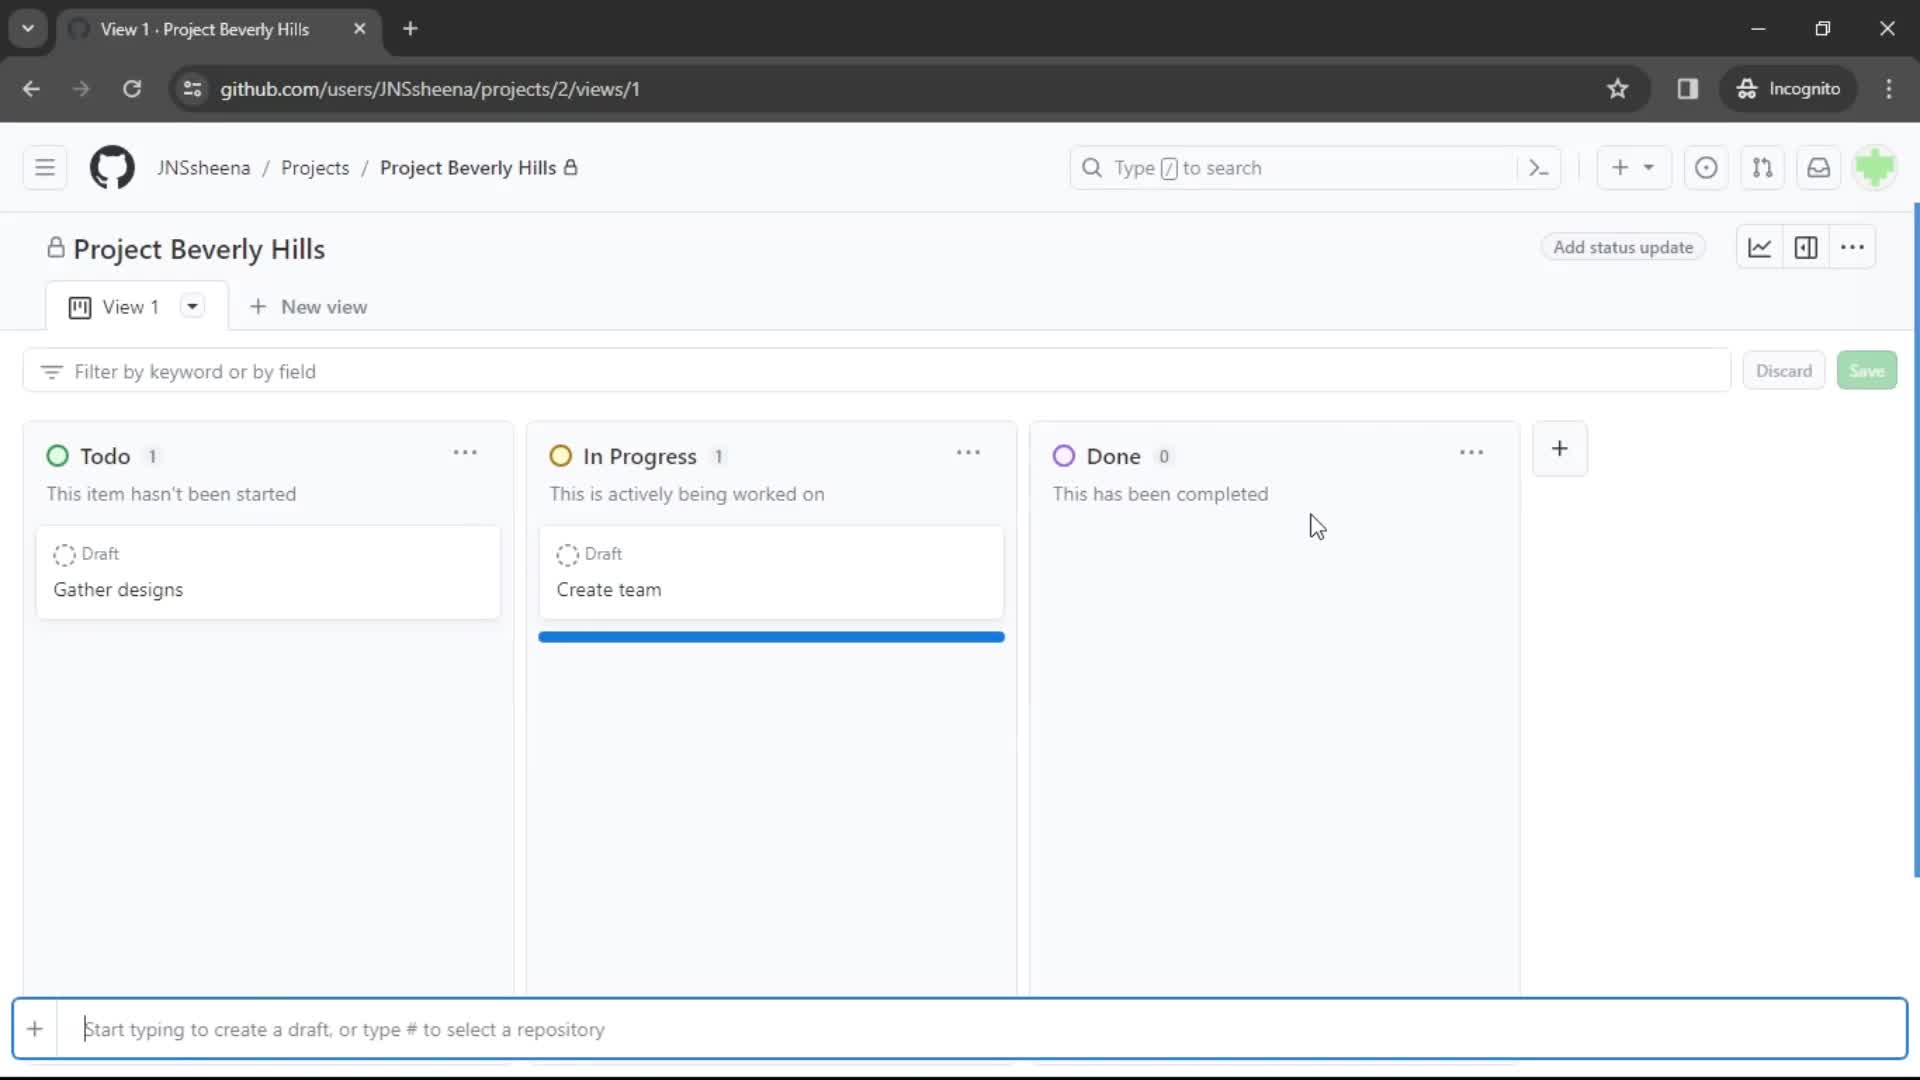Click the Todo column title
This screenshot has width=1920, height=1080.
click(x=105, y=456)
